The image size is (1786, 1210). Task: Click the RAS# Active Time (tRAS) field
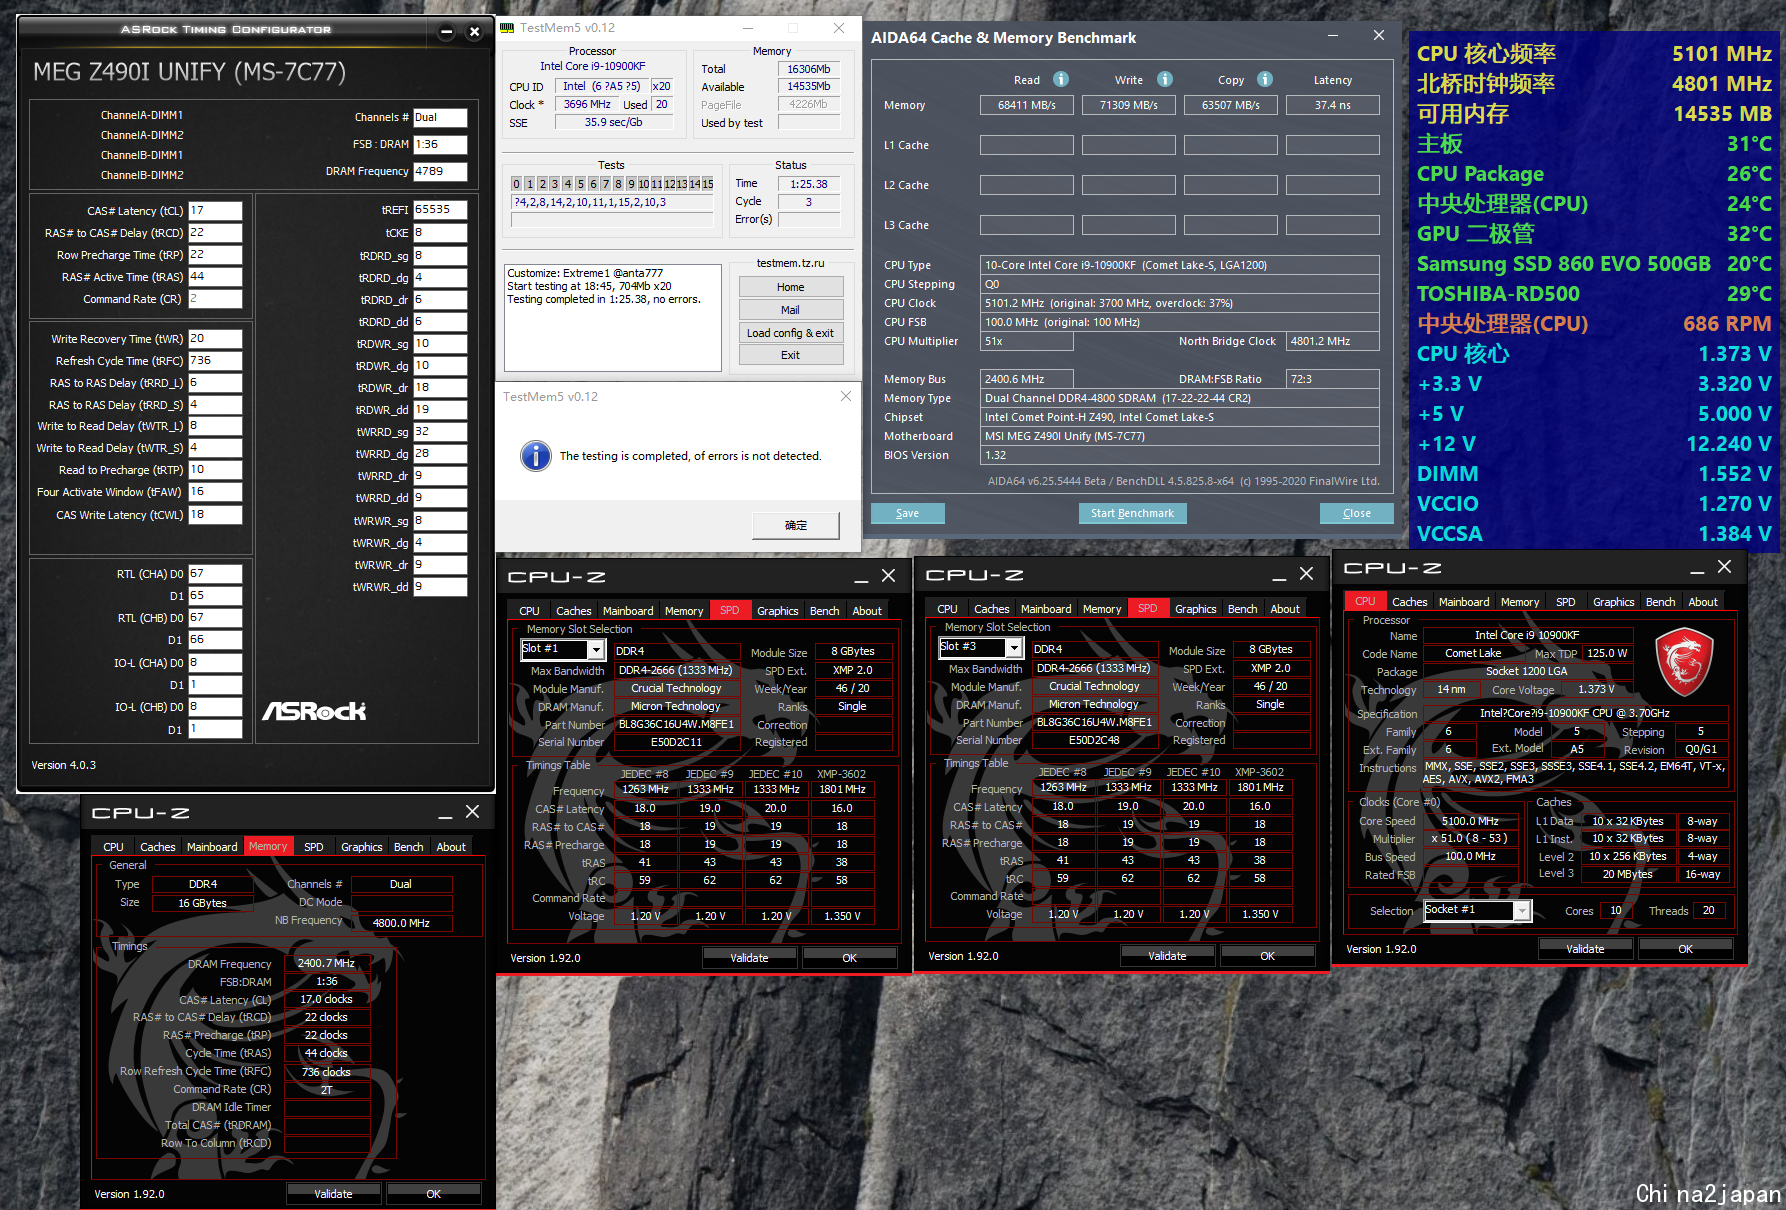click(x=215, y=277)
